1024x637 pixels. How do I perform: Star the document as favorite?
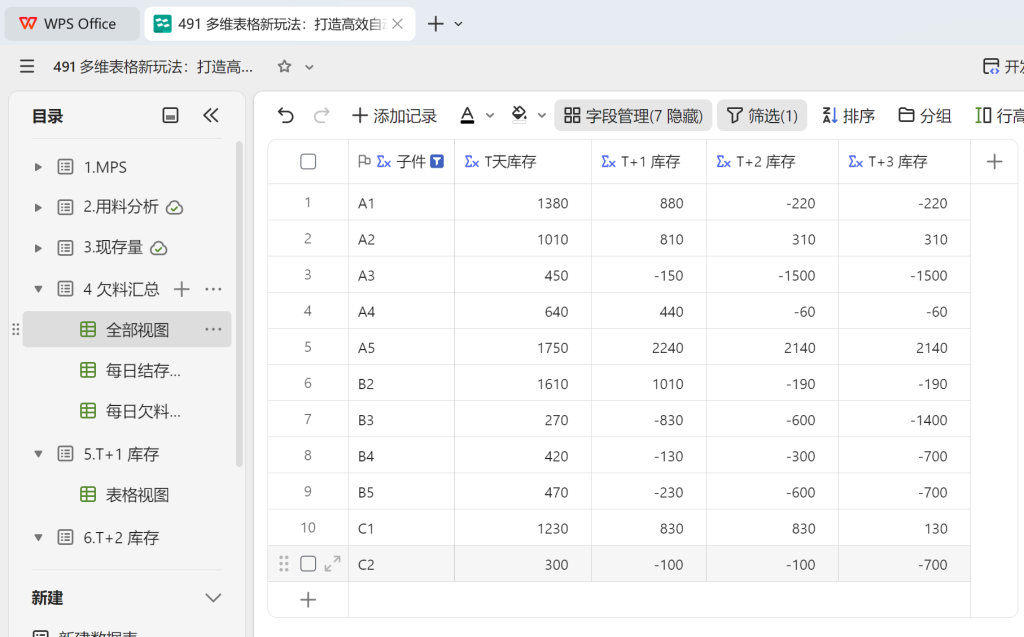[284, 66]
